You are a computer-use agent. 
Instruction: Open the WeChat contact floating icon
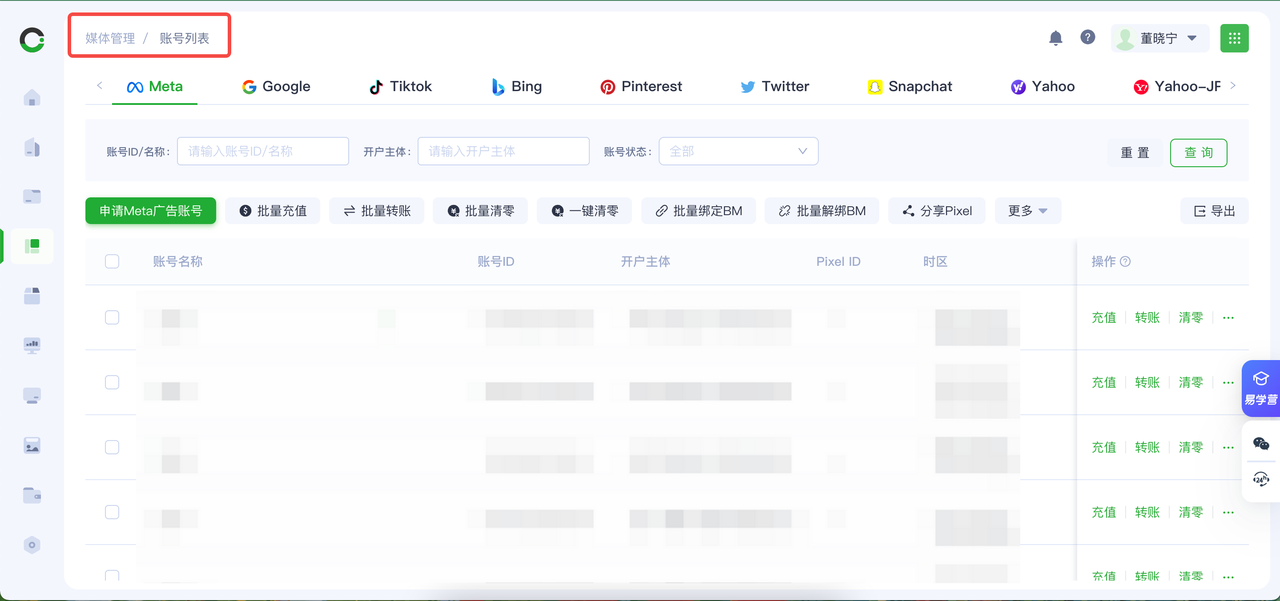point(1260,443)
